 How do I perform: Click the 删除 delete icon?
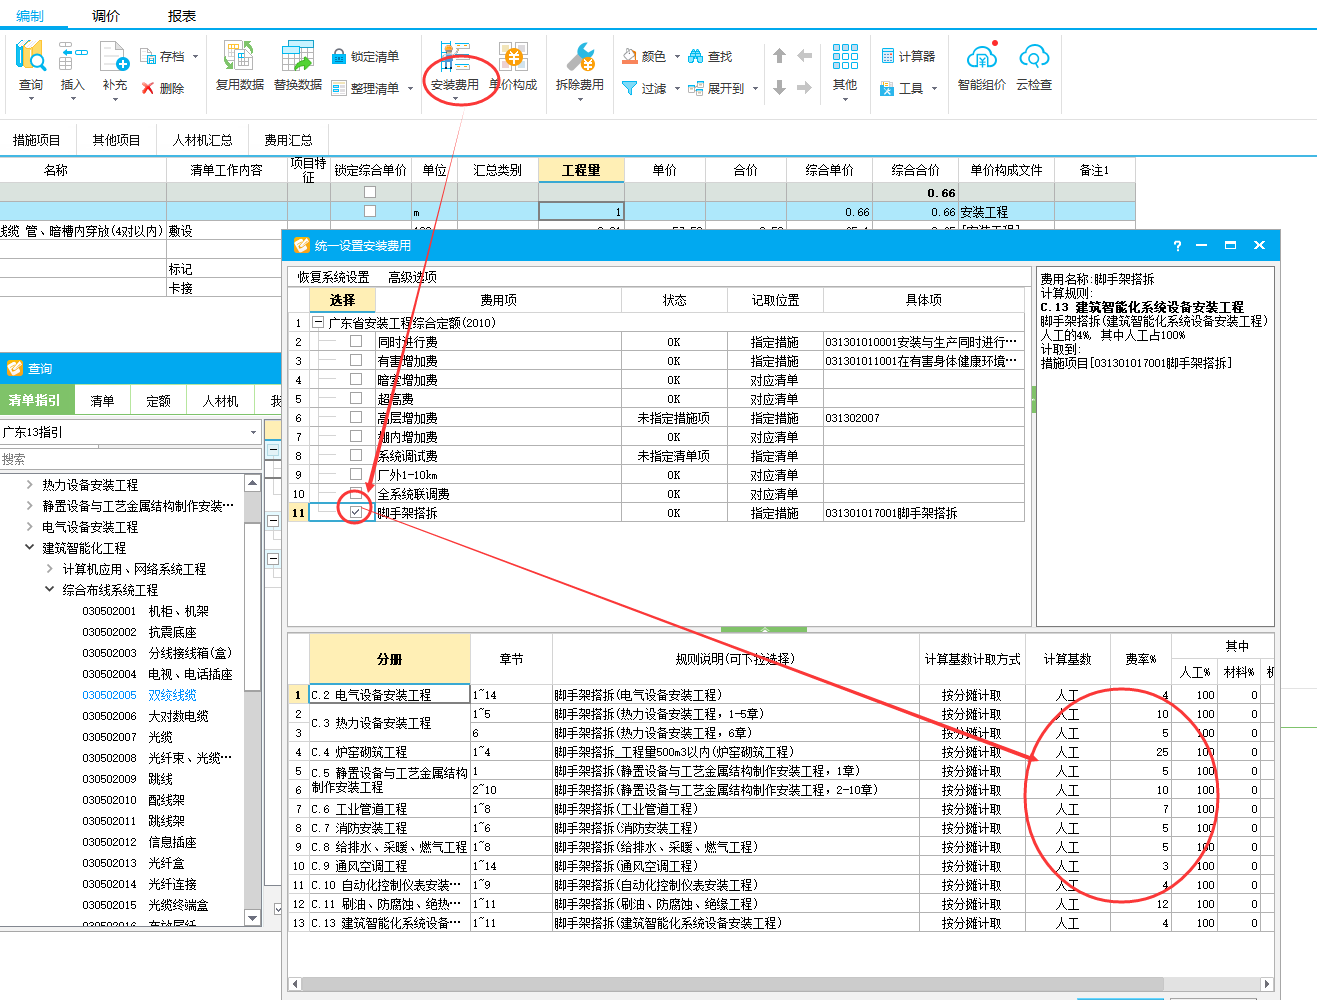click(148, 88)
